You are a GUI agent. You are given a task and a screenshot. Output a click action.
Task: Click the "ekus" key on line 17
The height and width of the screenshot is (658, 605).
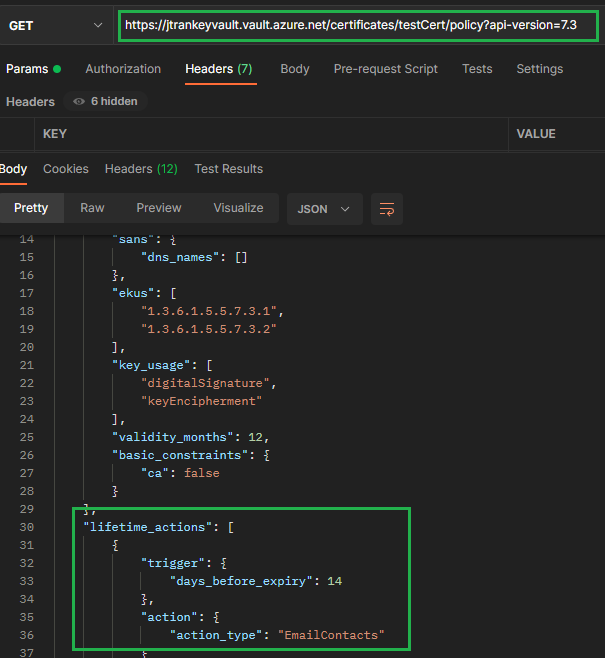point(133,293)
